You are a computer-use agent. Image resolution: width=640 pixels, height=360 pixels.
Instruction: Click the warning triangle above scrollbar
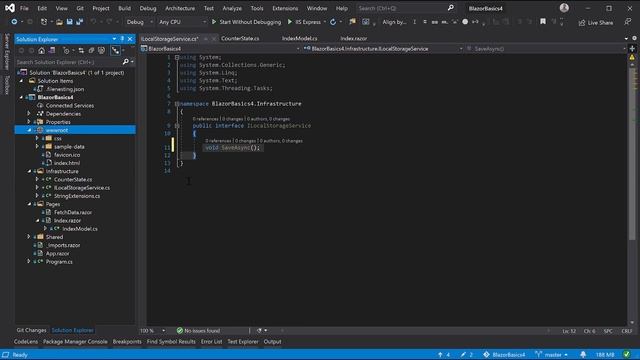[x=632, y=57]
